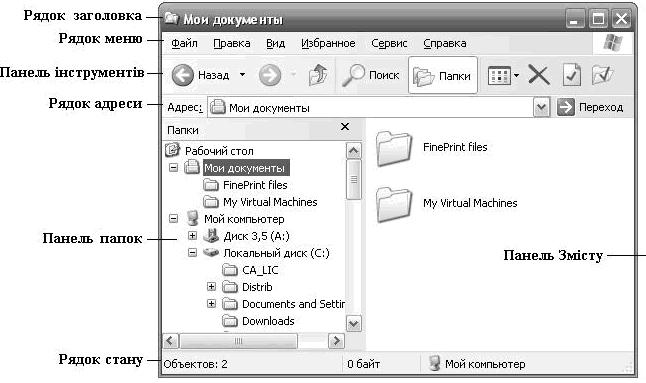
Task: Open the Избранное menu
Action: (x=328, y=43)
